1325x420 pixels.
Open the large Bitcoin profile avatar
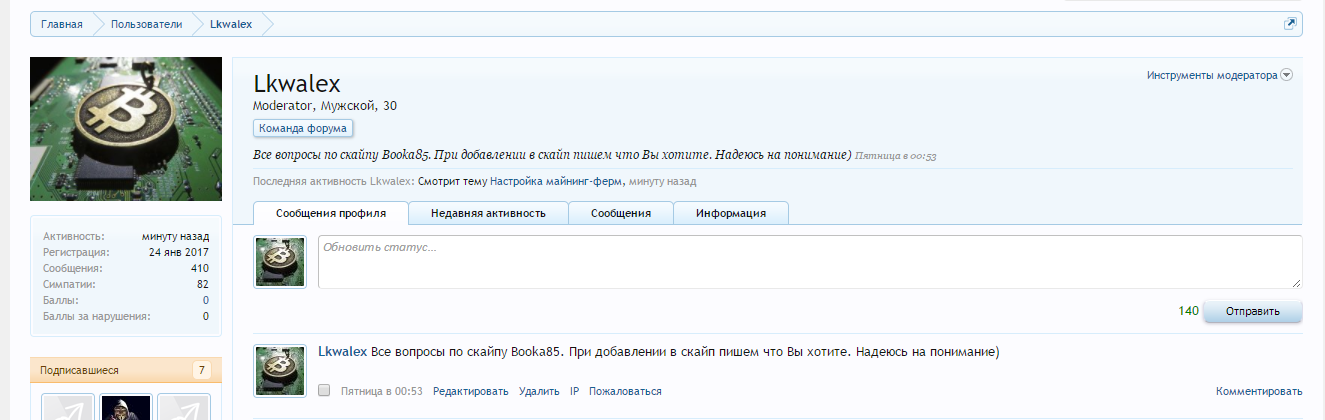(x=126, y=129)
